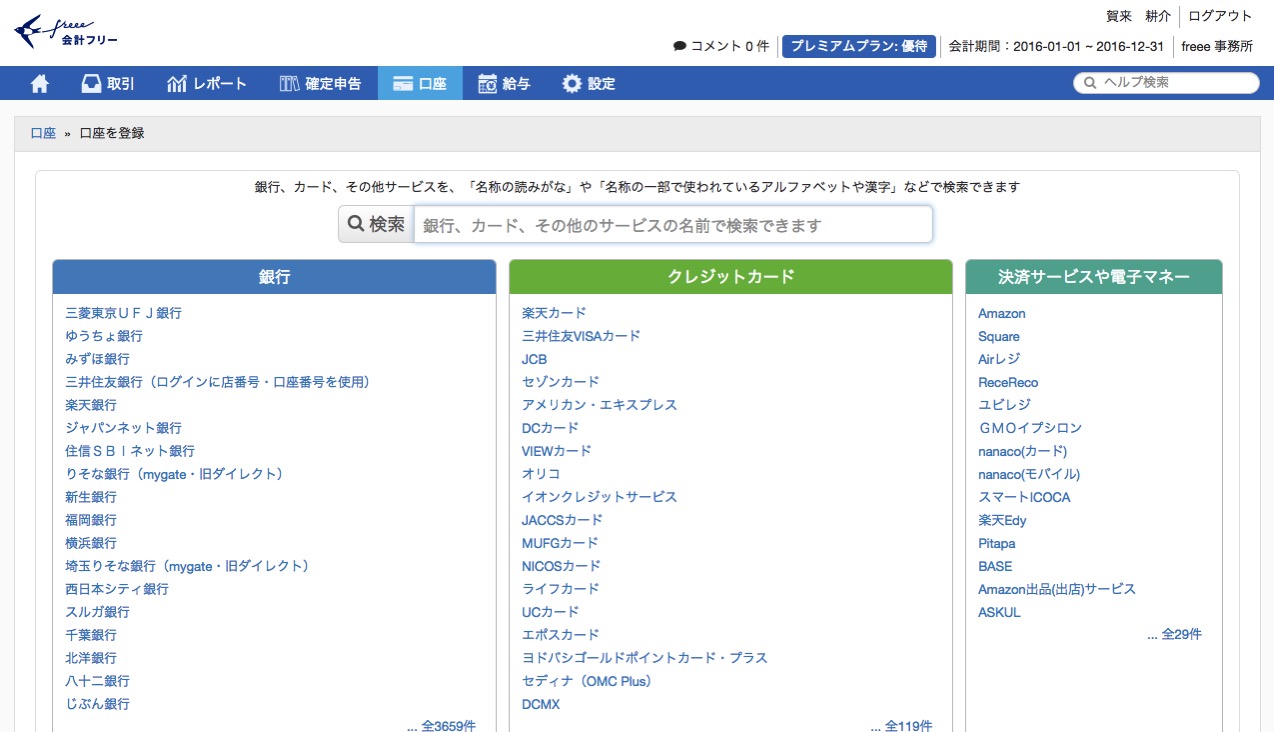Select Amazon payment service

[x=1002, y=313]
